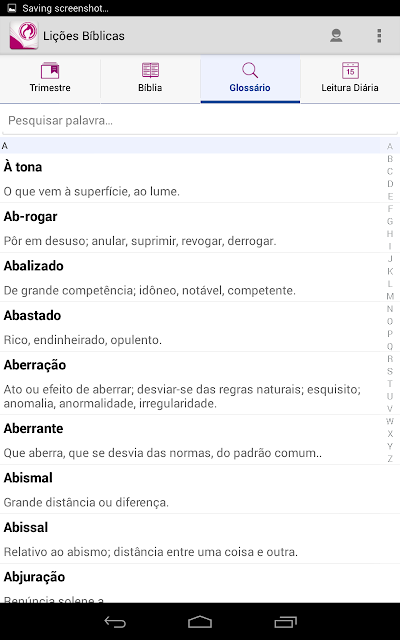Jump to letter Z in alphabet index
The image size is (400, 640).
click(390, 459)
